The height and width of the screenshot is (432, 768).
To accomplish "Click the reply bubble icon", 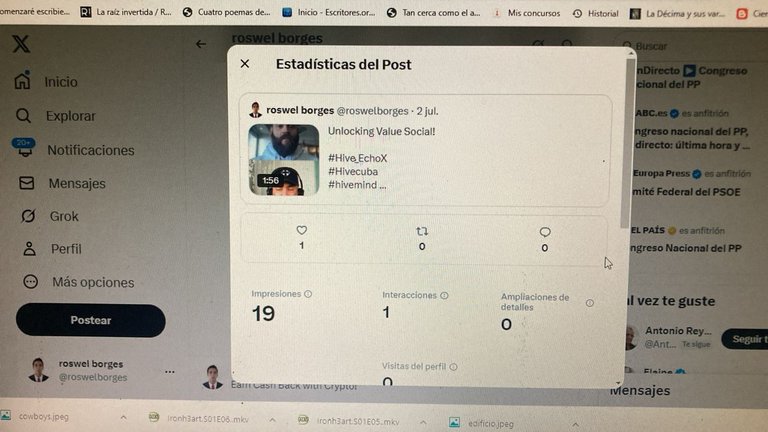I will pos(545,232).
